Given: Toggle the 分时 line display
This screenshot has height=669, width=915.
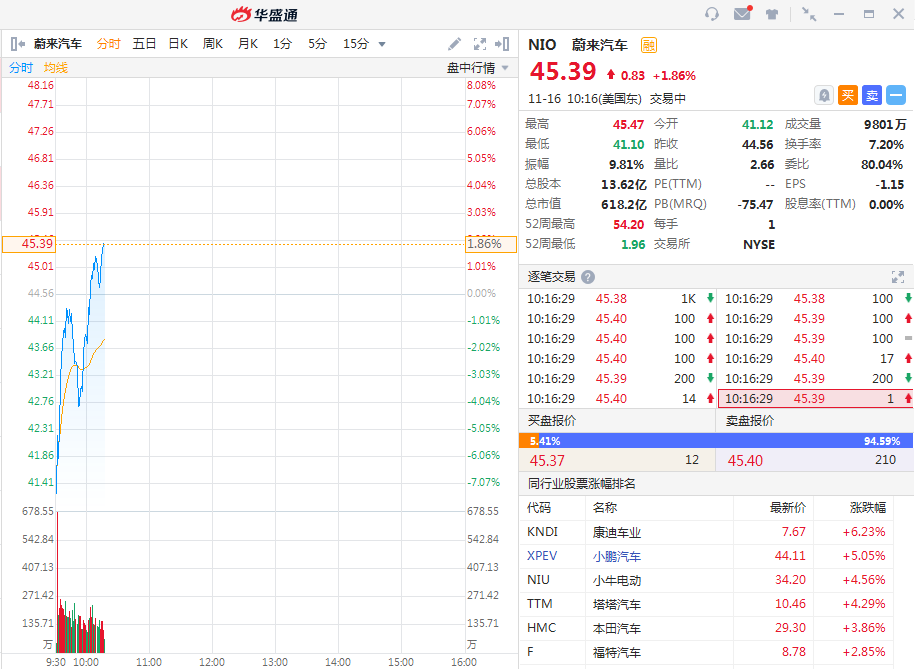Looking at the screenshot, I should click(21, 68).
